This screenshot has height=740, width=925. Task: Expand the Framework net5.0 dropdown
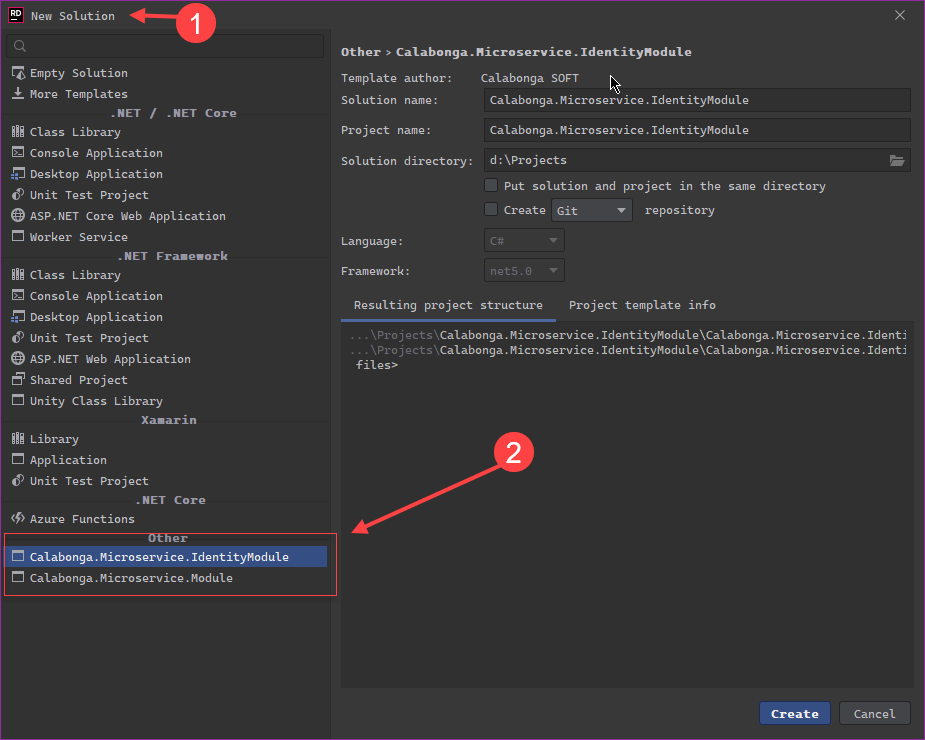[524, 271]
